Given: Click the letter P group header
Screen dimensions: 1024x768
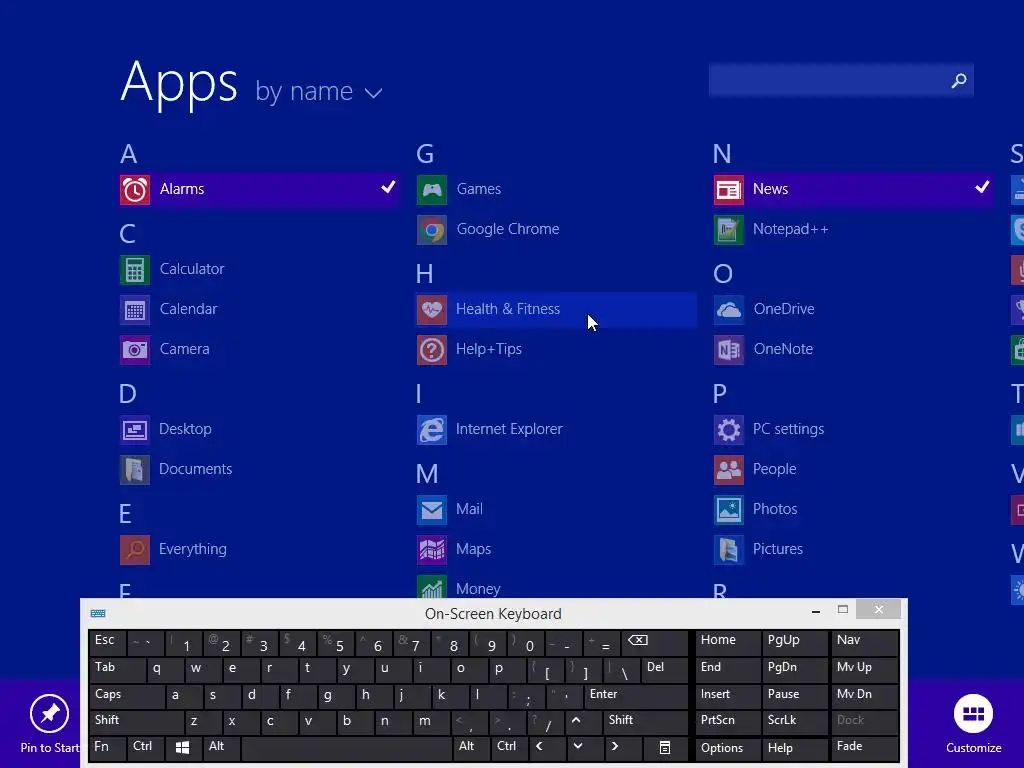Looking at the screenshot, I should tap(720, 394).
